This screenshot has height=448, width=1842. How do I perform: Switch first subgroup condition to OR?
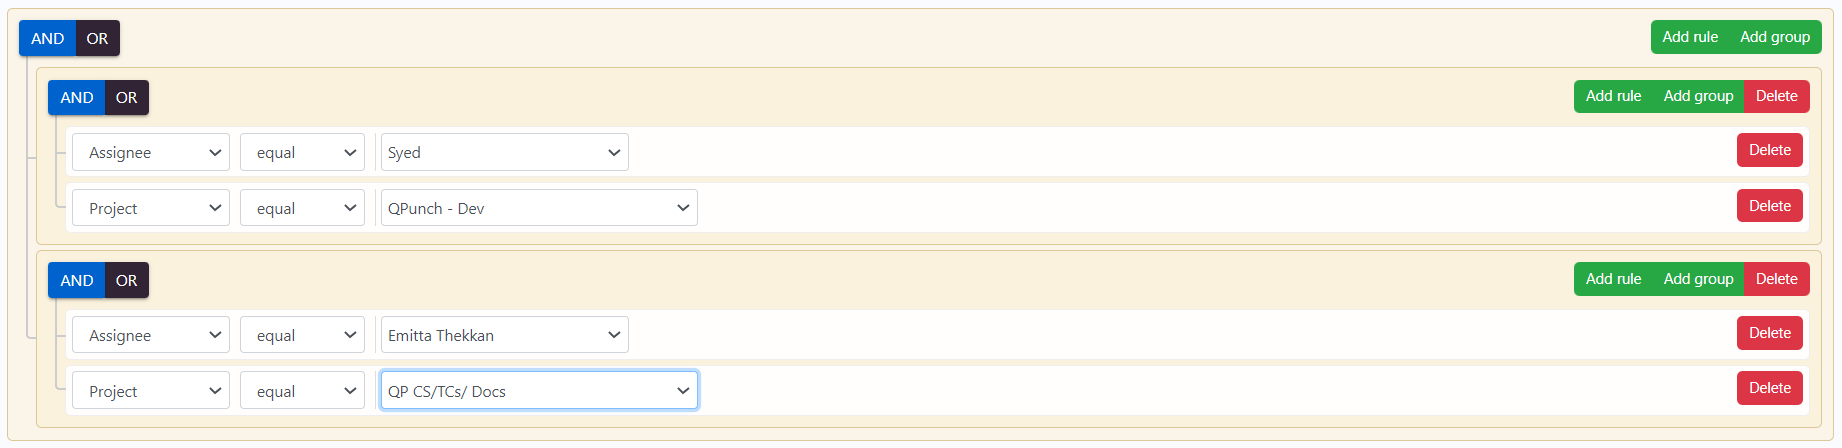[126, 98]
